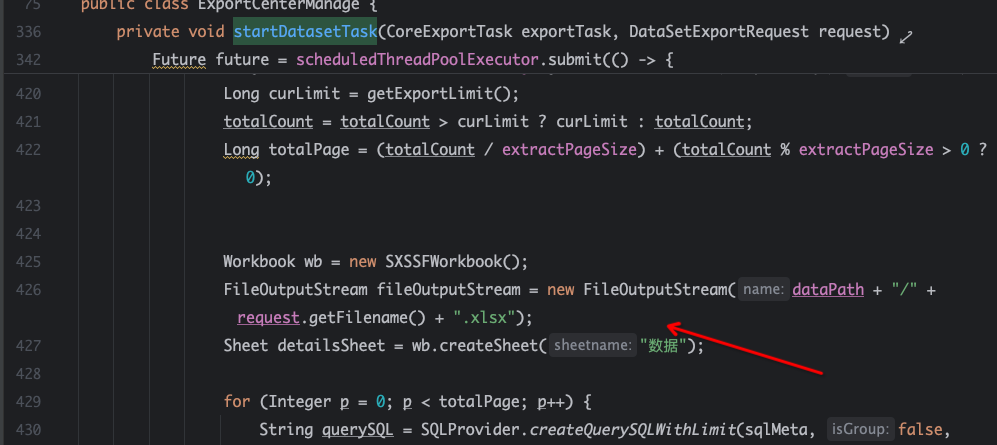Image resolution: width=997 pixels, height=445 pixels.
Task: Click the "数据" string literal
Action: (x=667, y=346)
